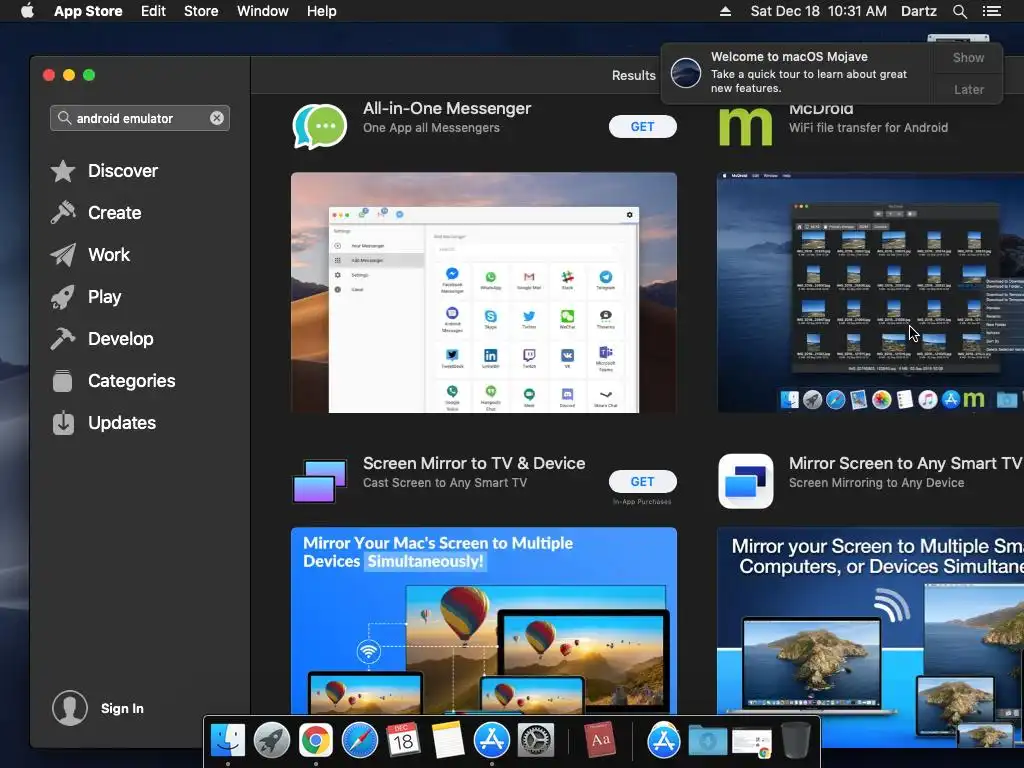This screenshot has width=1024, height=768.
Task: Open All-in-One Messenger app icon
Action: pyautogui.click(x=319, y=127)
